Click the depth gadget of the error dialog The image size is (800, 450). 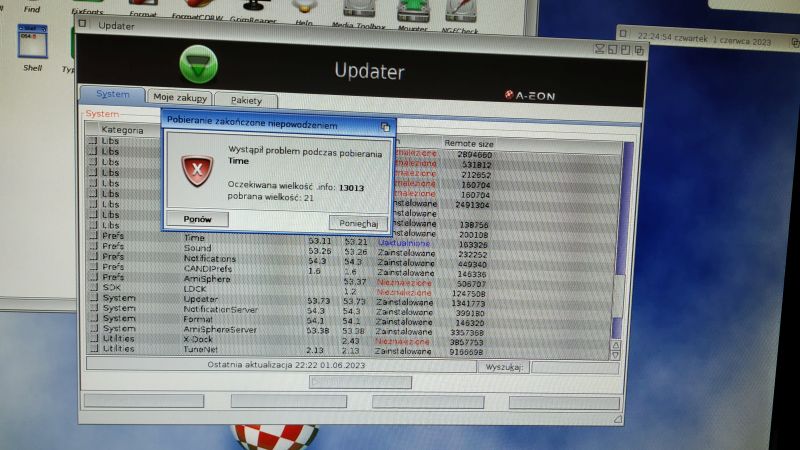(385, 126)
